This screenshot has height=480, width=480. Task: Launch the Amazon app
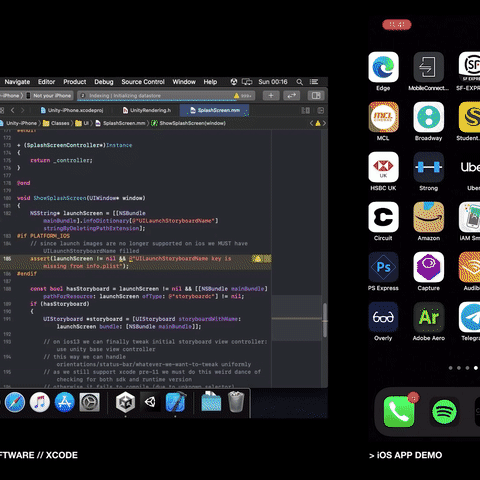(x=429, y=217)
